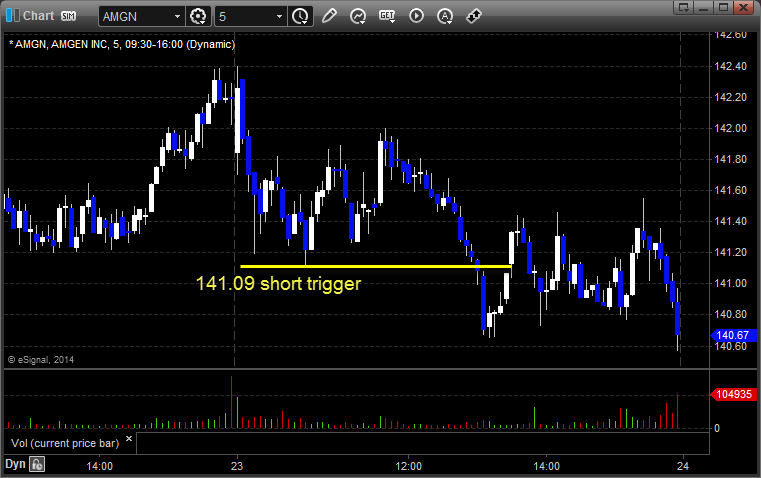Expand the interval dropdown showing 5

tap(279, 16)
